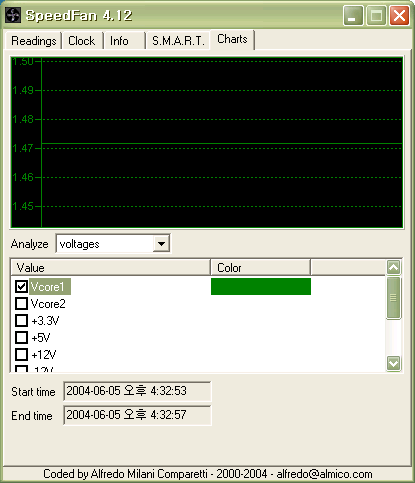Close the SpeedFan window

coord(399,15)
